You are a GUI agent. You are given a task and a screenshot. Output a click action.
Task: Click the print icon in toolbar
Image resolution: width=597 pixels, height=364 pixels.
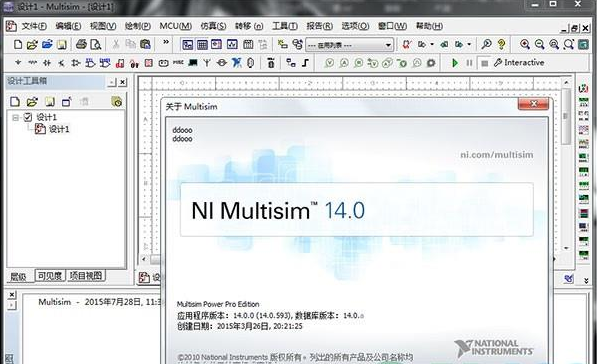81,44
